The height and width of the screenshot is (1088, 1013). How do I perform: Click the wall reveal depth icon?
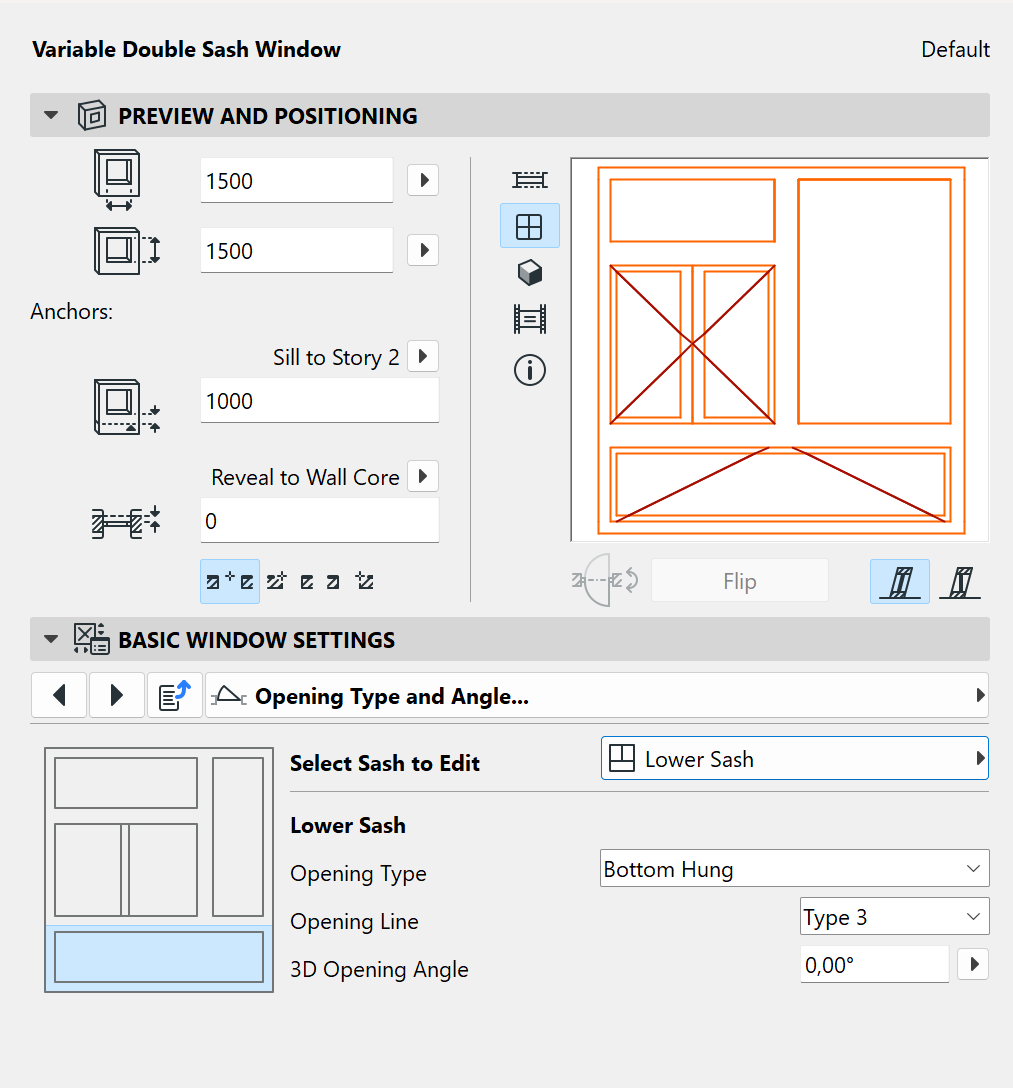(126, 521)
